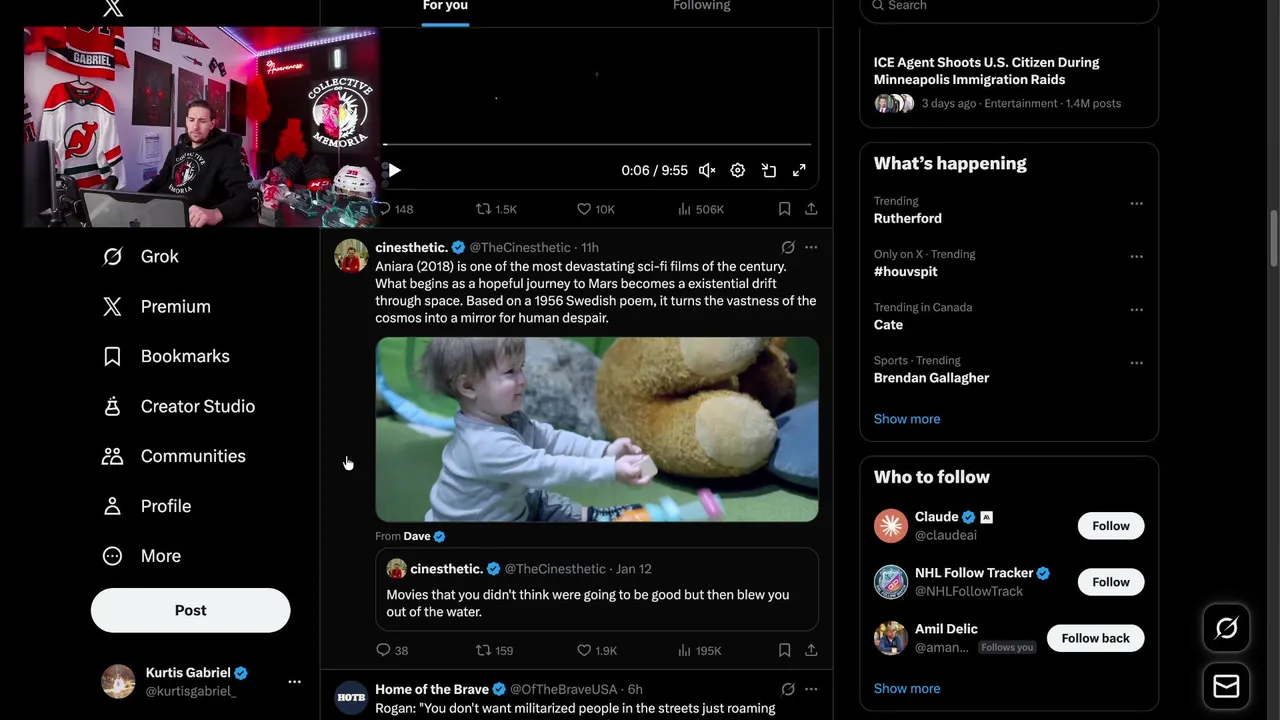Open Creator Studio
Image resolution: width=1280 pixels, height=720 pixels.
tap(178, 406)
